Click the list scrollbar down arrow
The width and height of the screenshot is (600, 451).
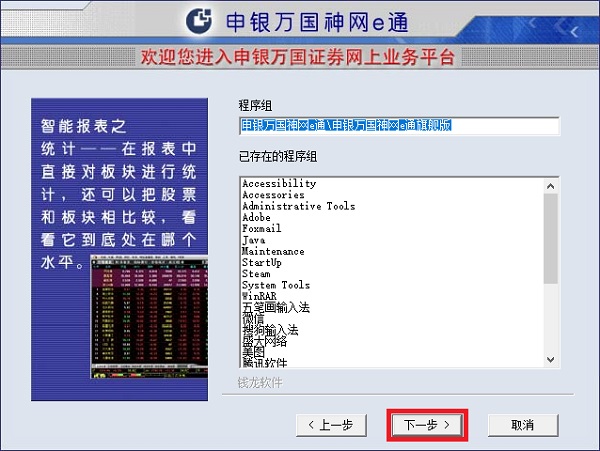[x=551, y=360]
